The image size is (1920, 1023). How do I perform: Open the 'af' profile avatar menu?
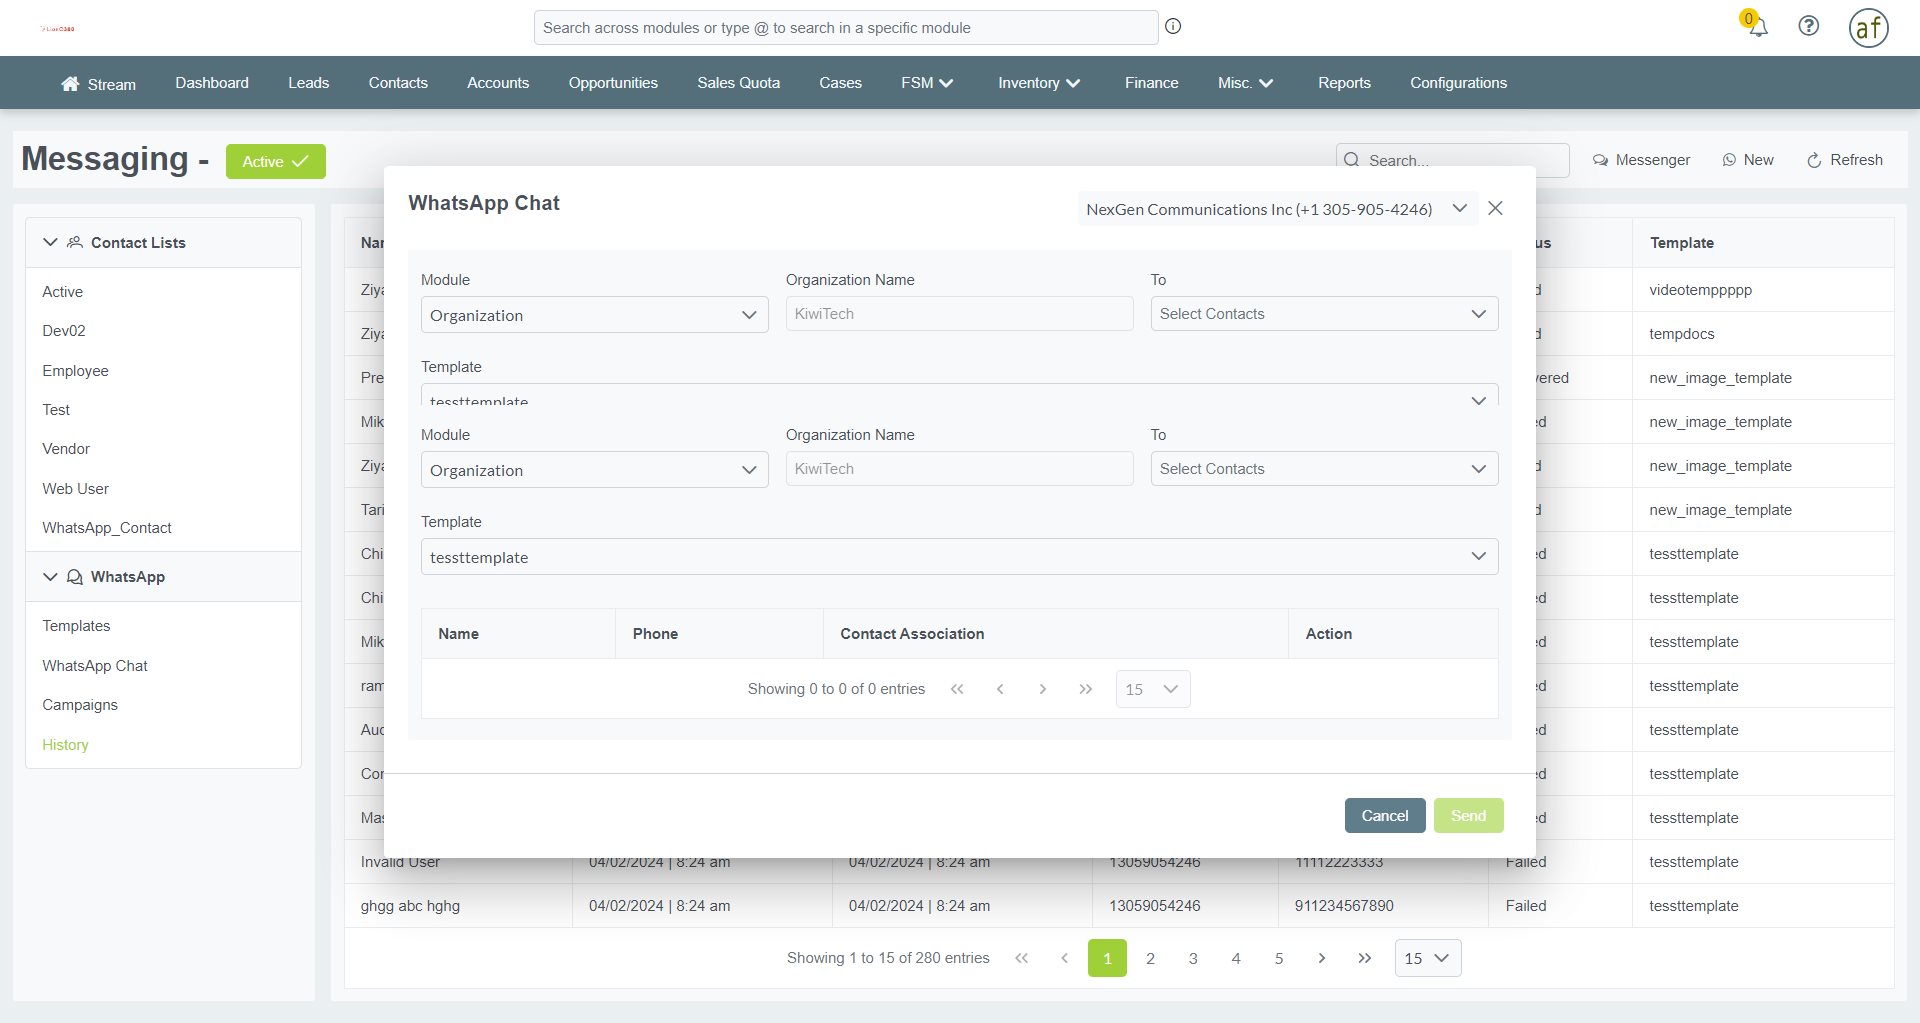click(1868, 28)
